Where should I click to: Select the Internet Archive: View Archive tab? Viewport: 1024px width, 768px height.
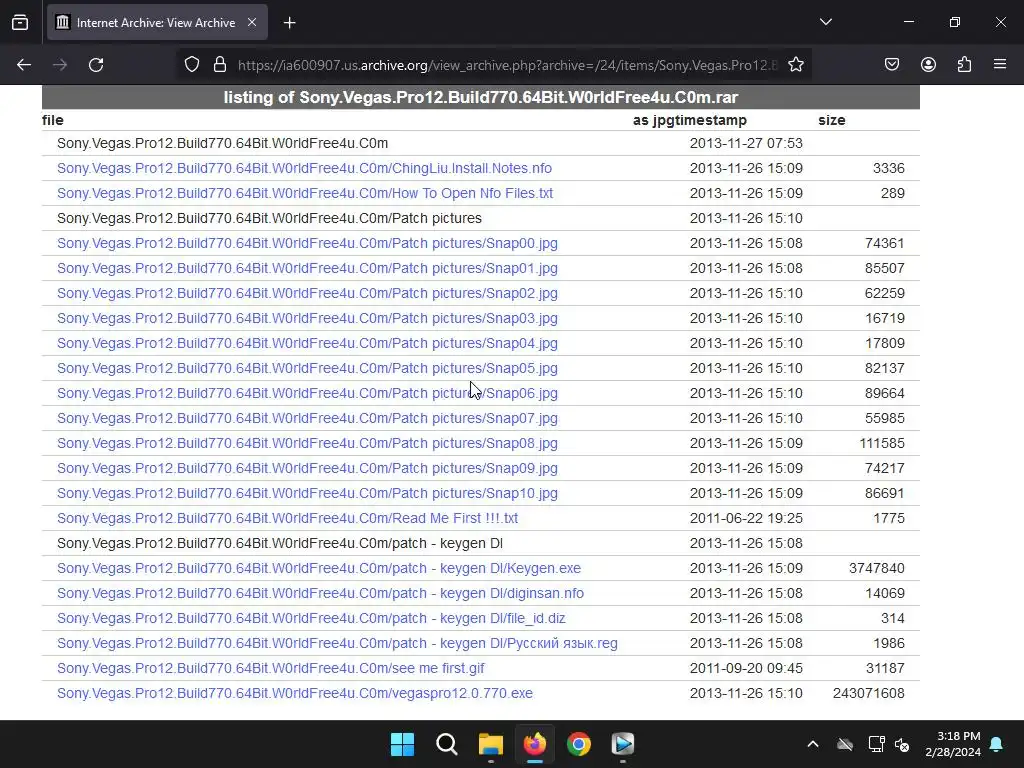[x=157, y=23]
